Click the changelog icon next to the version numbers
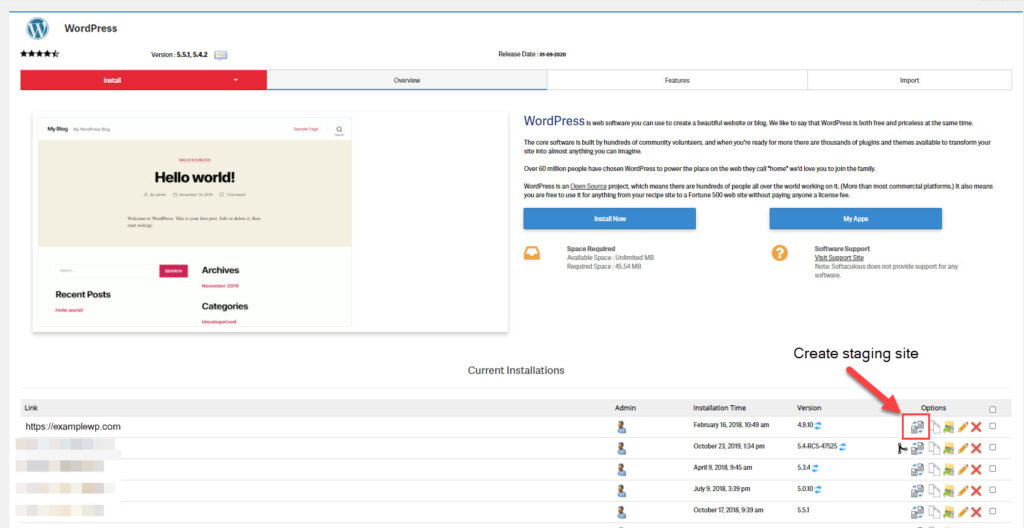The image size is (1024, 528). coord(221,55)
